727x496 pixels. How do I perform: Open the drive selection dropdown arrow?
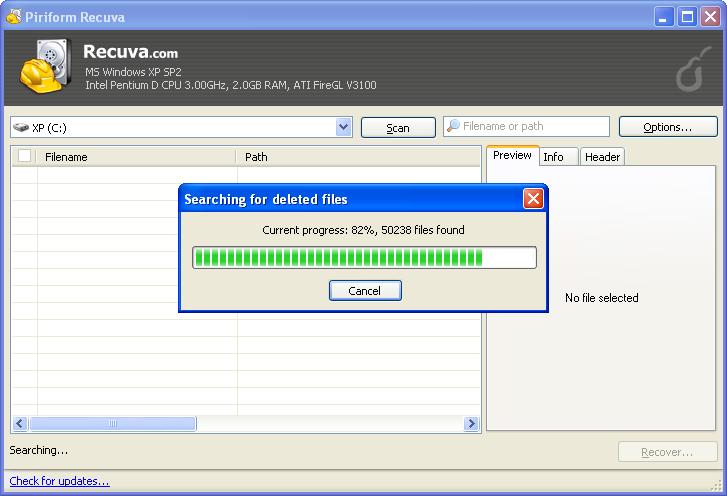tap(344, 127)
